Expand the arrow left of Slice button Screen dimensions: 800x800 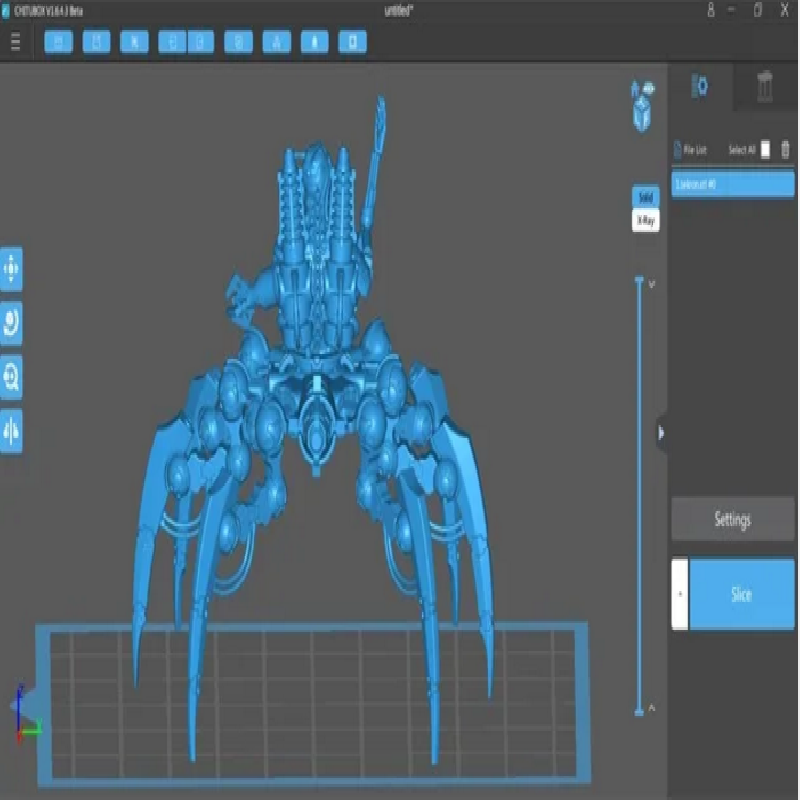pyautogui.click(x=680, y=594)
